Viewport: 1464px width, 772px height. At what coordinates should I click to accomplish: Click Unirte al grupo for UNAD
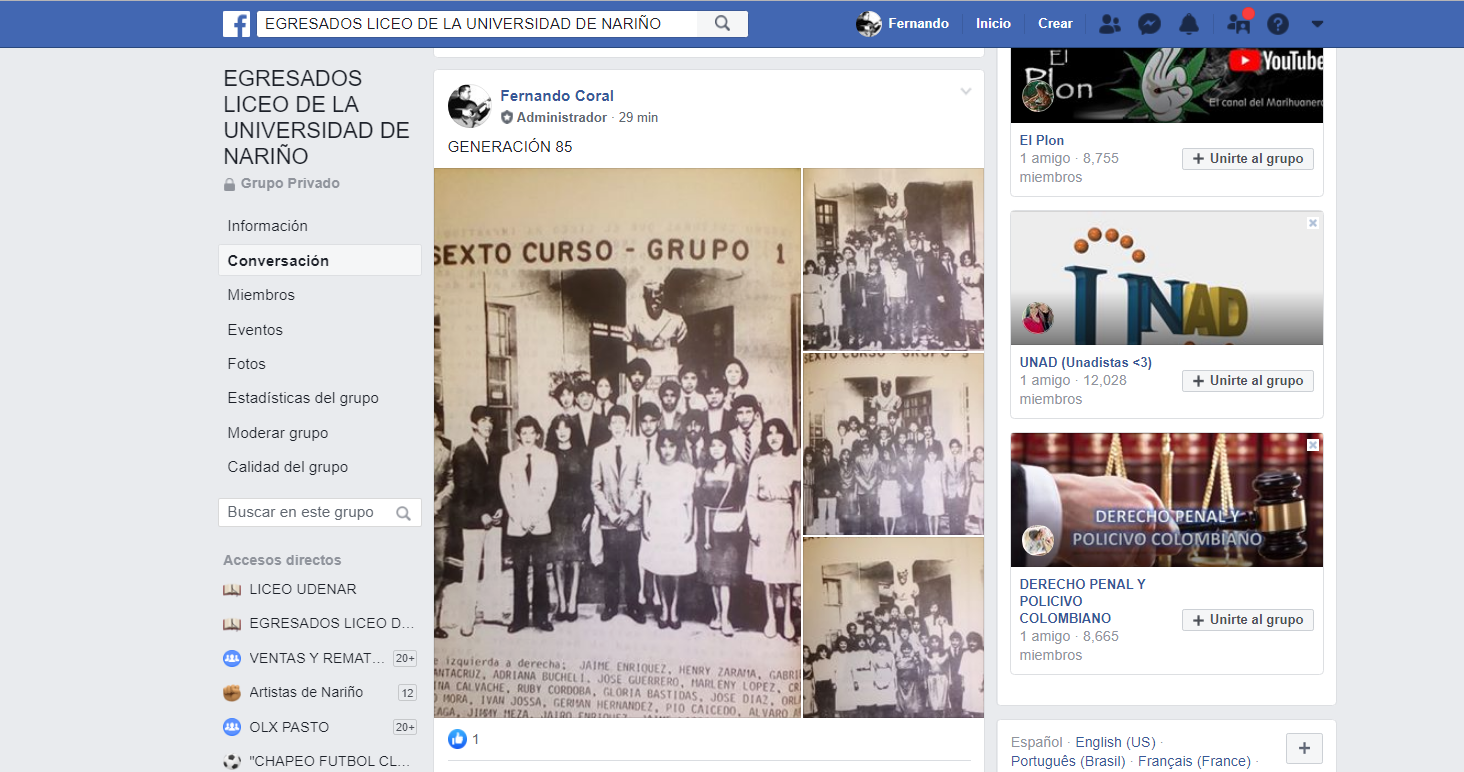pyautogui.click(x=1247, y=381)
